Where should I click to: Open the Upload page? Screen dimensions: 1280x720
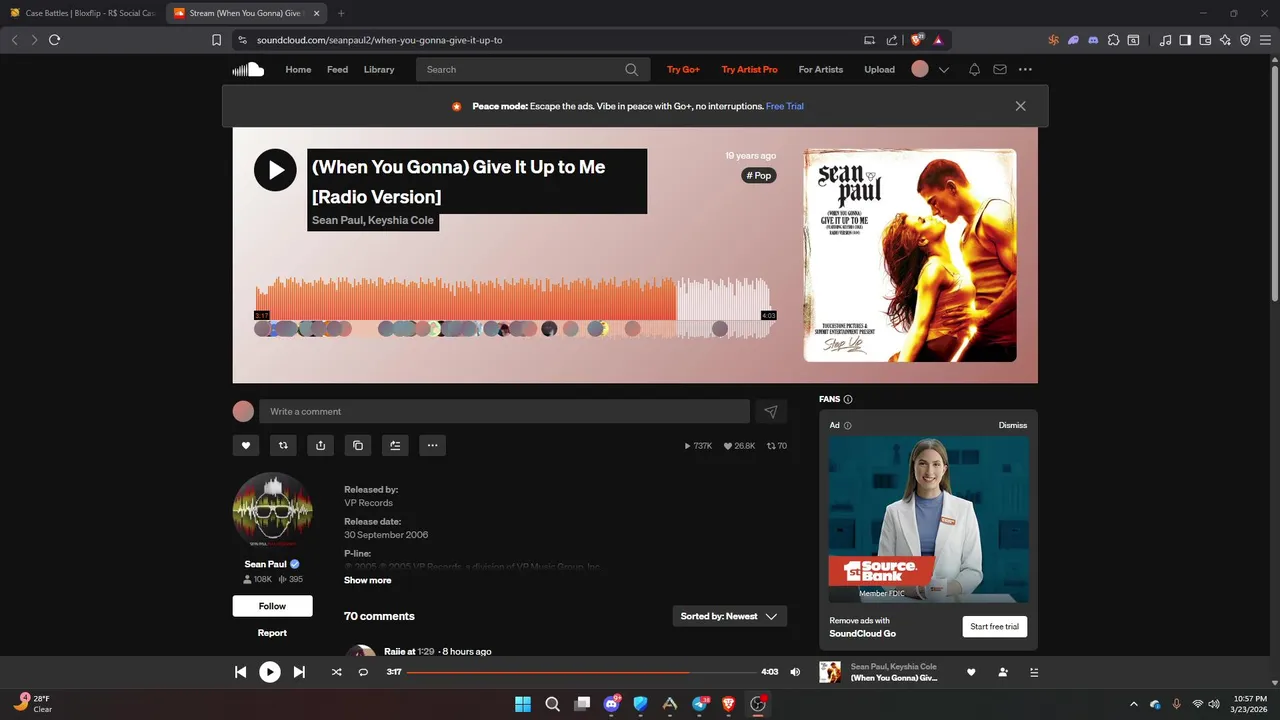click(880, 70)
